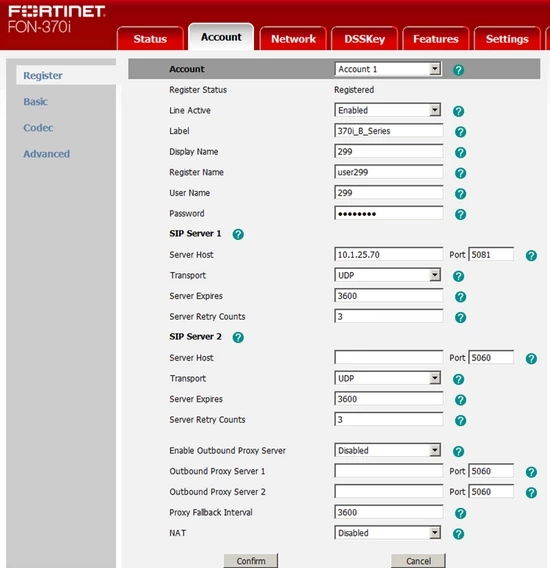Focus SIP Server 2 Retry Counts field
This screenshot has height=568, width=550.
click(x=389, y=419)
